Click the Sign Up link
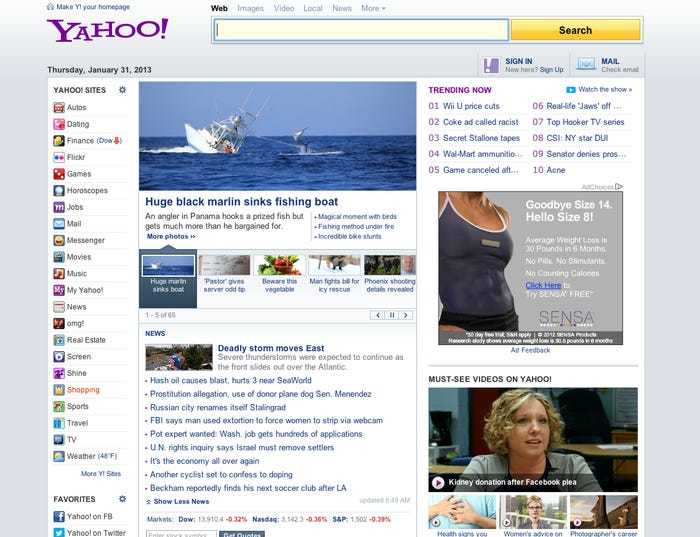This screenshot has width=700, height=537. pyautogui.click(x=552, y=70)
